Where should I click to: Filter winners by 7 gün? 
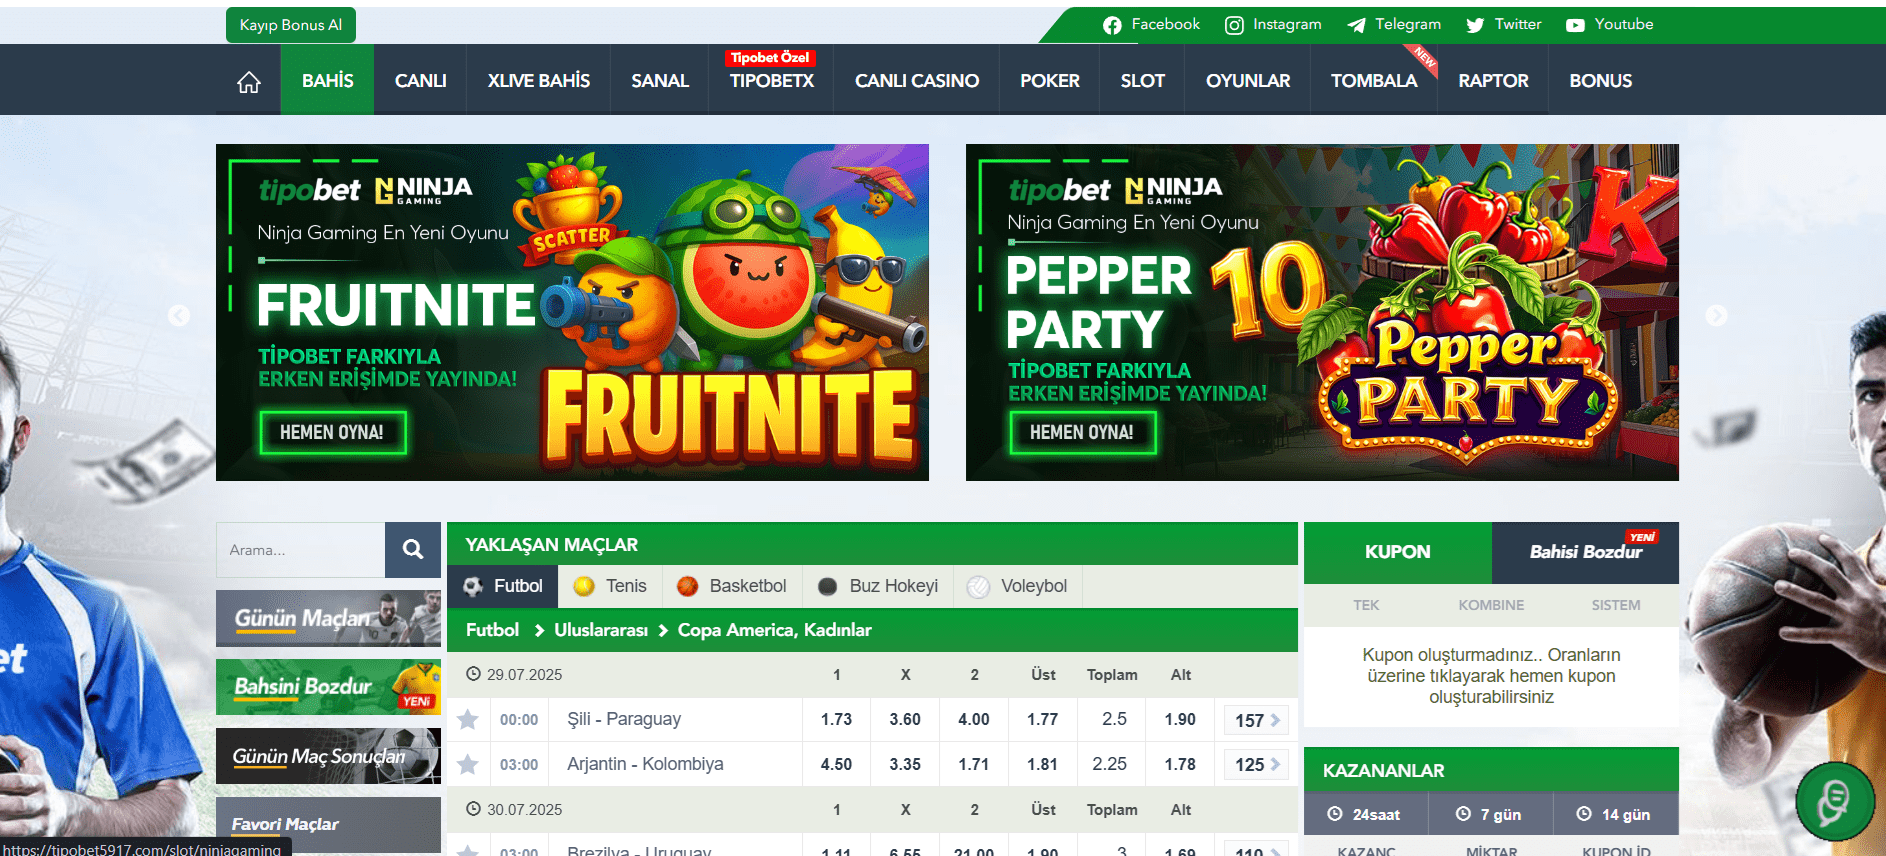click(x=1490, y=814)
